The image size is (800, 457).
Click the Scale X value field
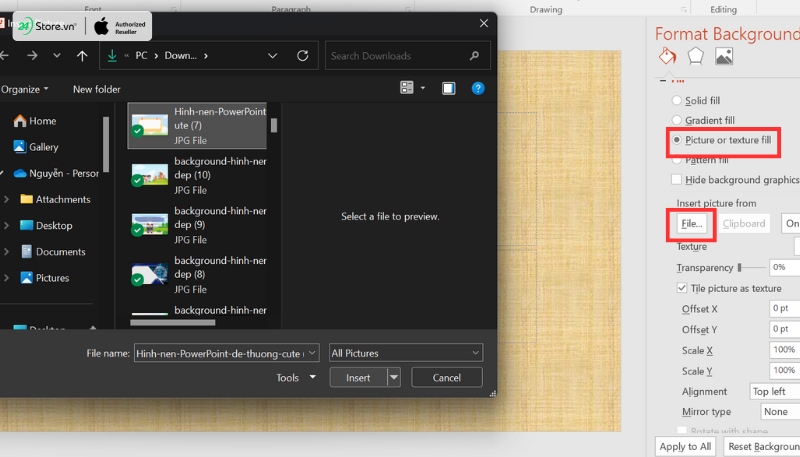[785, 349]
